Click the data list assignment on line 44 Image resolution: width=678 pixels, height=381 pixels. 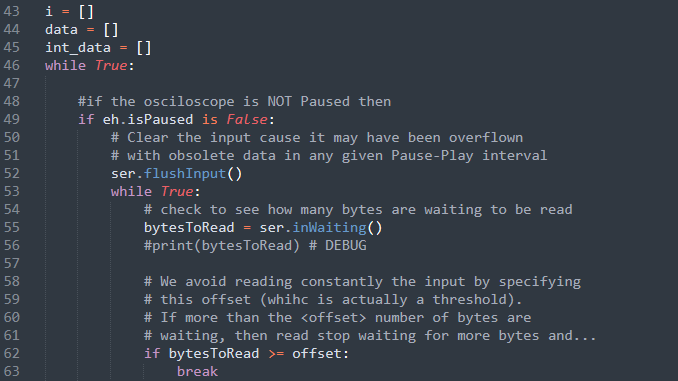[x=82, y=29]
